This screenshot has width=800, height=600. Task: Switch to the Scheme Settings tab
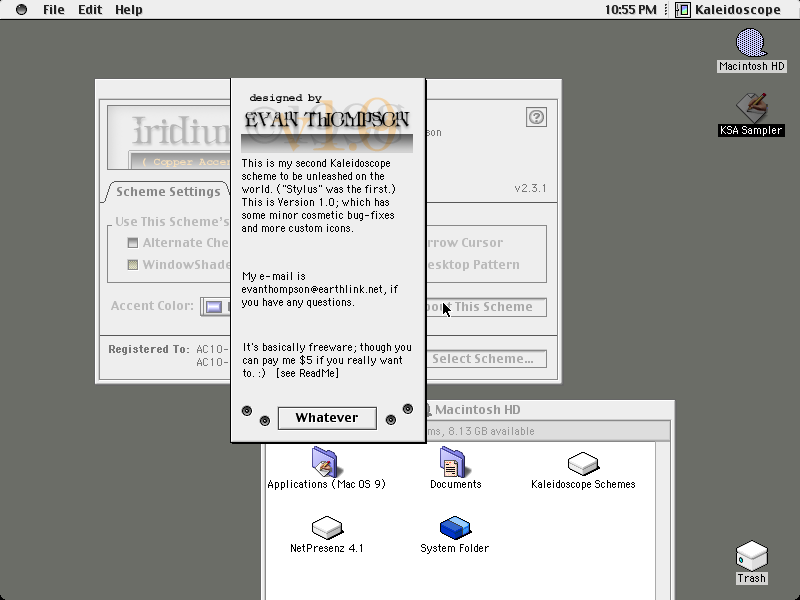pyautogui.click(x=168, y=192)
